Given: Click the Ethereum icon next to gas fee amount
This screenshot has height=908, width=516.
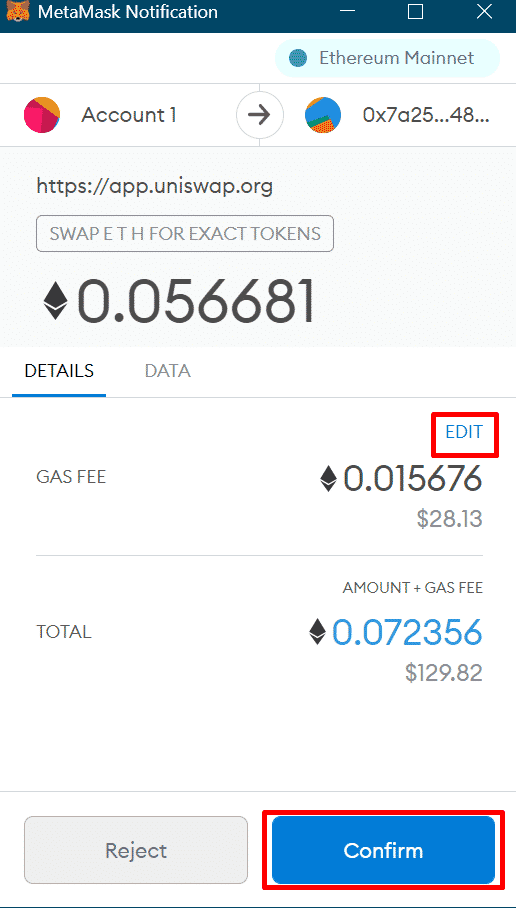Looking at the screenshot, I should tap(328, 479).
